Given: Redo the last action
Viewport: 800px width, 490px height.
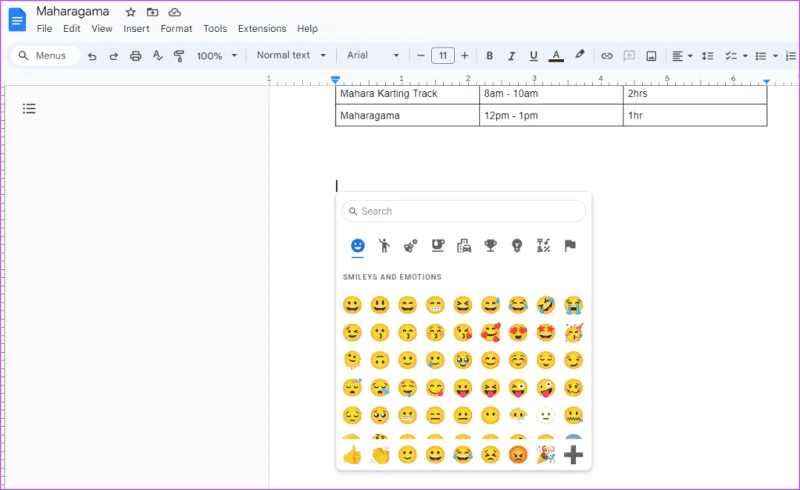Looking at the screenshot, I should 113,56.
